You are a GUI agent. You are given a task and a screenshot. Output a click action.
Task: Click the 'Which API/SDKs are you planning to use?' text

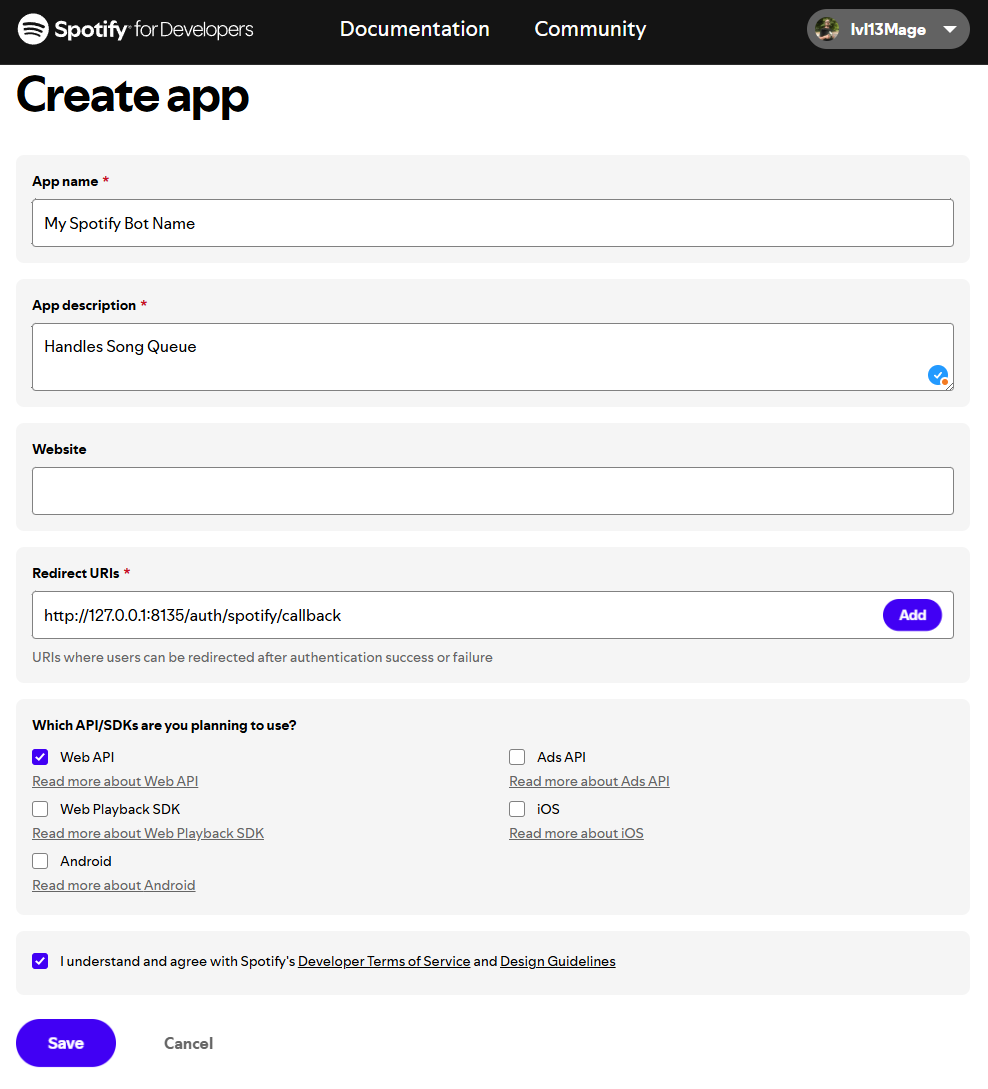pyautogui.click(x=164, y=725)
